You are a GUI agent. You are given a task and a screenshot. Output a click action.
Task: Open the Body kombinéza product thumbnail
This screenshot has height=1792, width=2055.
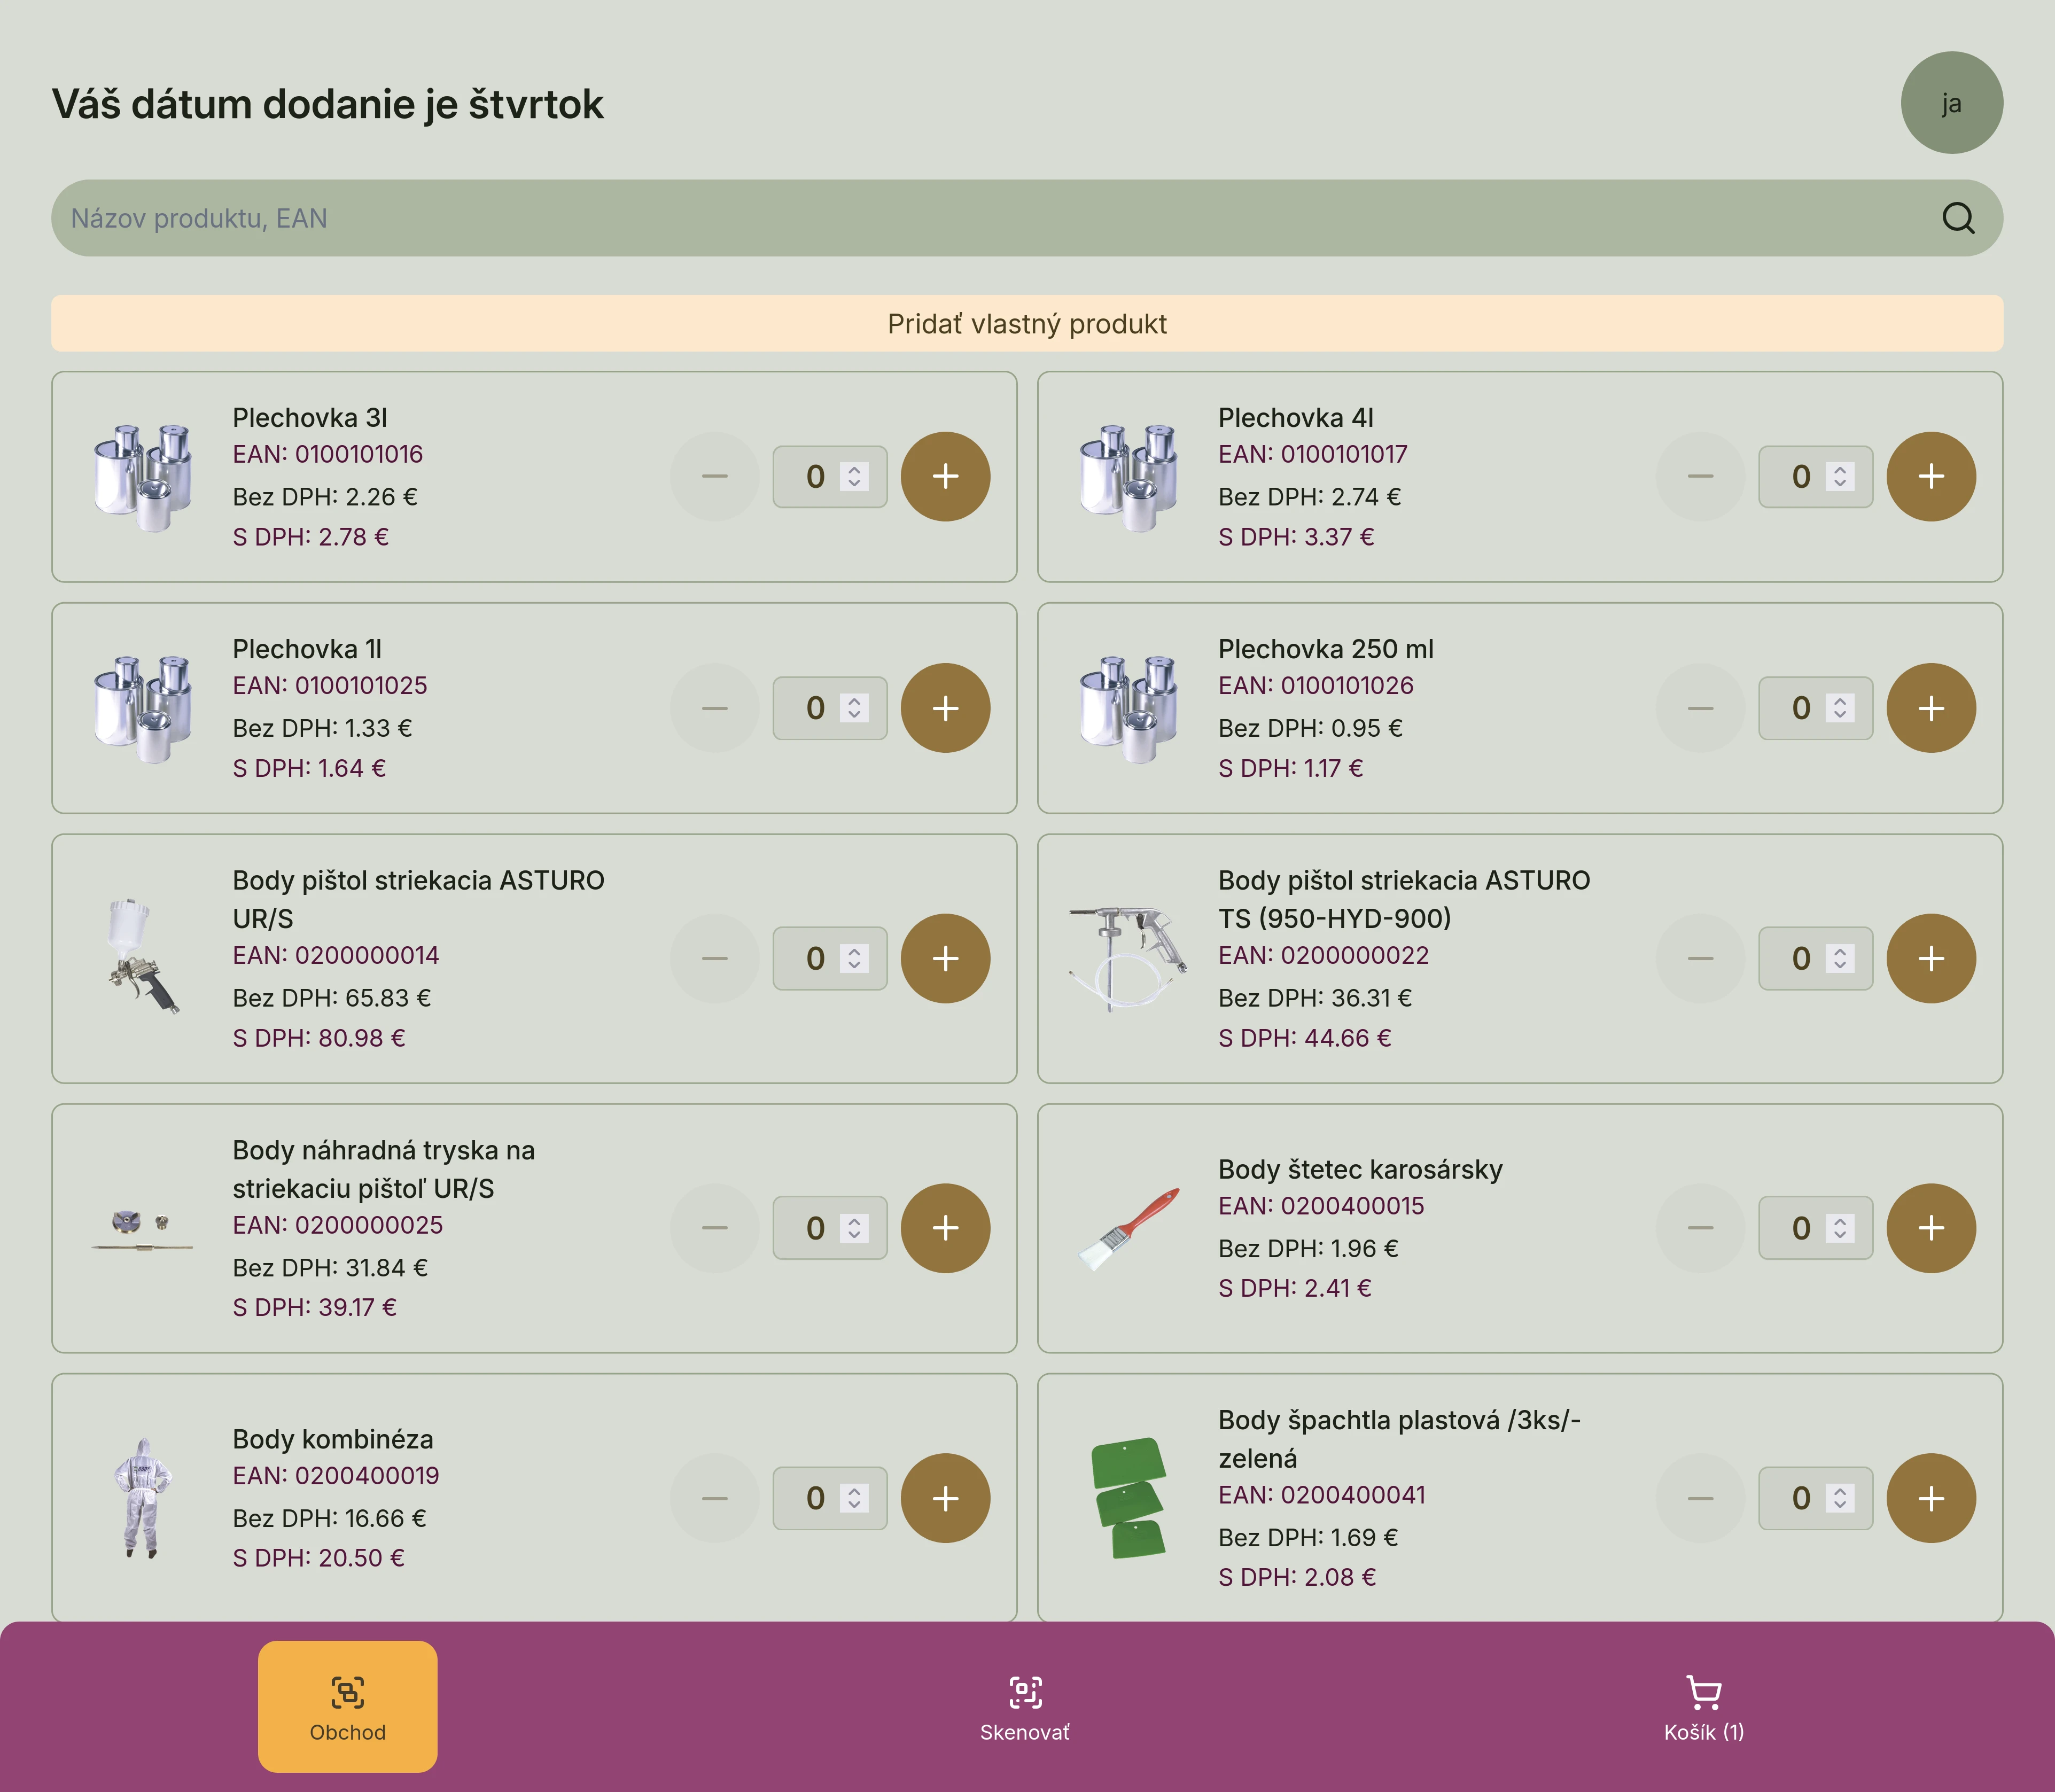pos(143,1498)
